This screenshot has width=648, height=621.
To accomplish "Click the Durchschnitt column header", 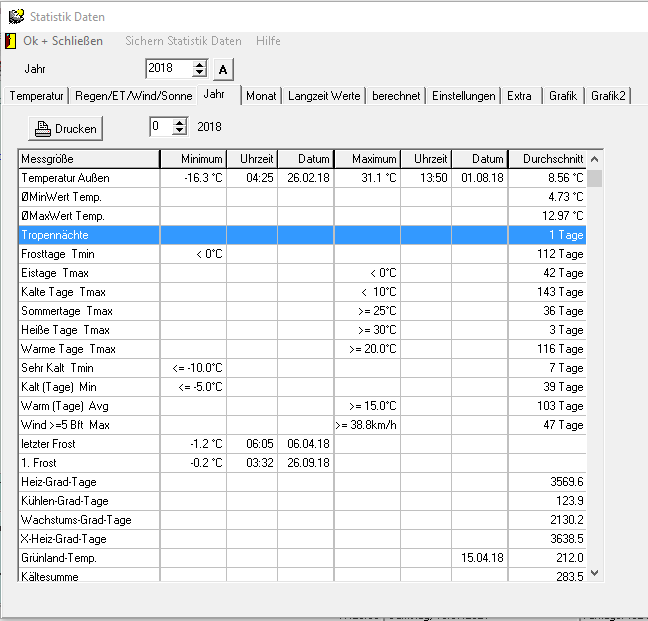I will (546, 159).
